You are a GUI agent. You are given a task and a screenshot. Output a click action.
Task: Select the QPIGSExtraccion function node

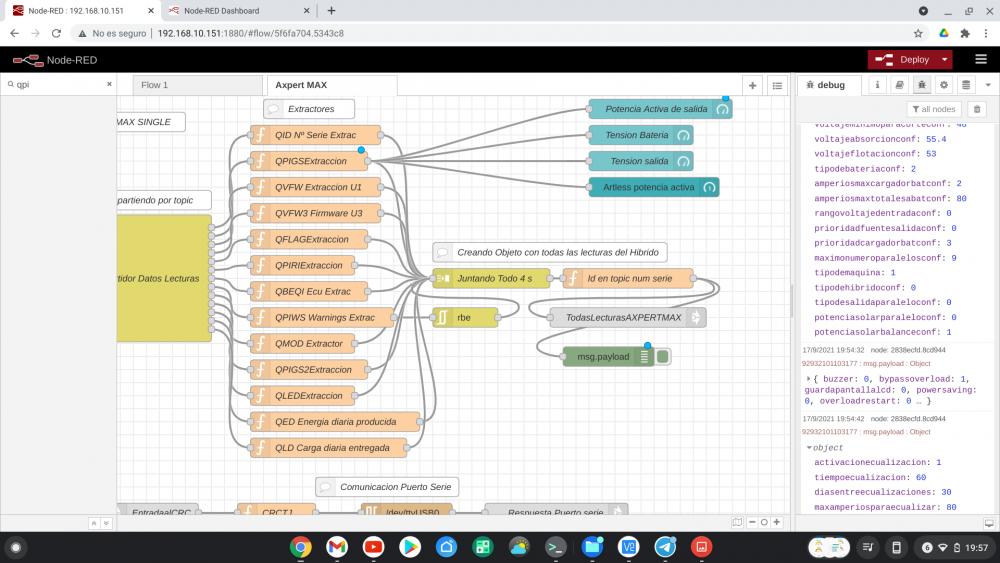309,161
